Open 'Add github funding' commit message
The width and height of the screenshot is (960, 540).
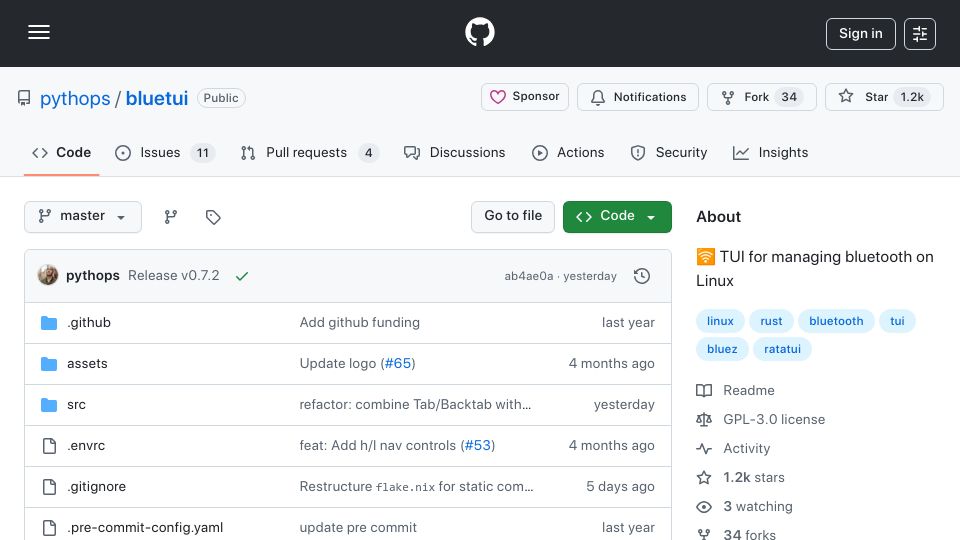[359, 323]
